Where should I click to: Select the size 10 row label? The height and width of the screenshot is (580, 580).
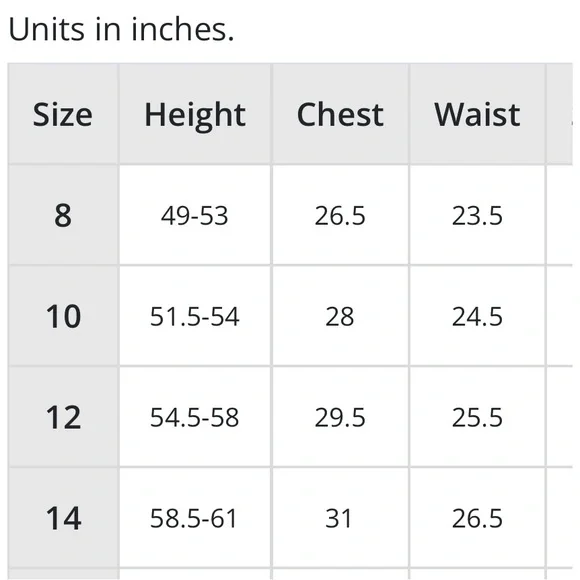click(x=63, y=316)
